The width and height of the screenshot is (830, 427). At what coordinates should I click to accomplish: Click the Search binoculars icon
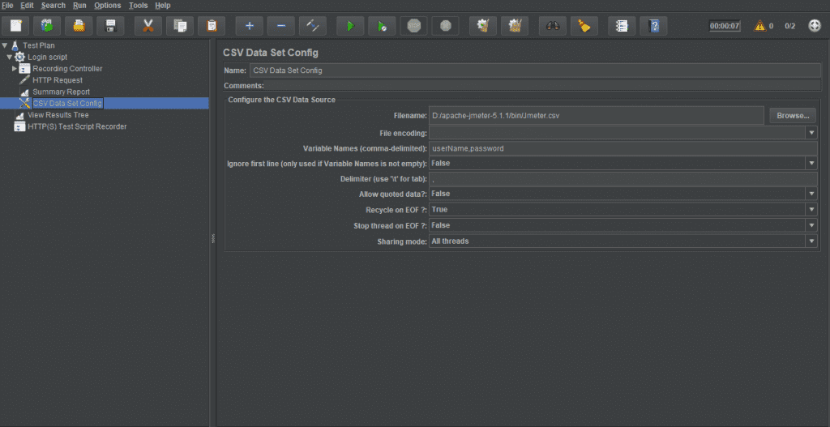(x=553, y=26)
